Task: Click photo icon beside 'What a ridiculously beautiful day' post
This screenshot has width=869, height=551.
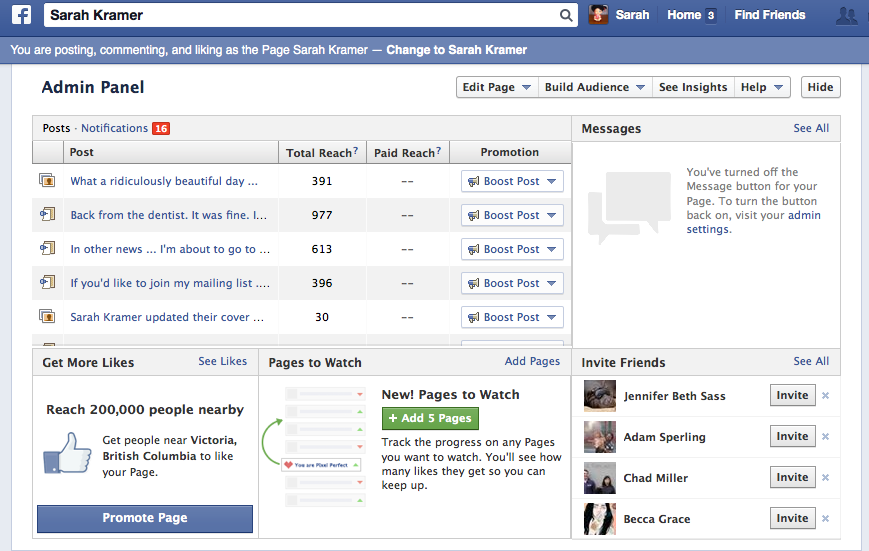Action: click(47, 181)
